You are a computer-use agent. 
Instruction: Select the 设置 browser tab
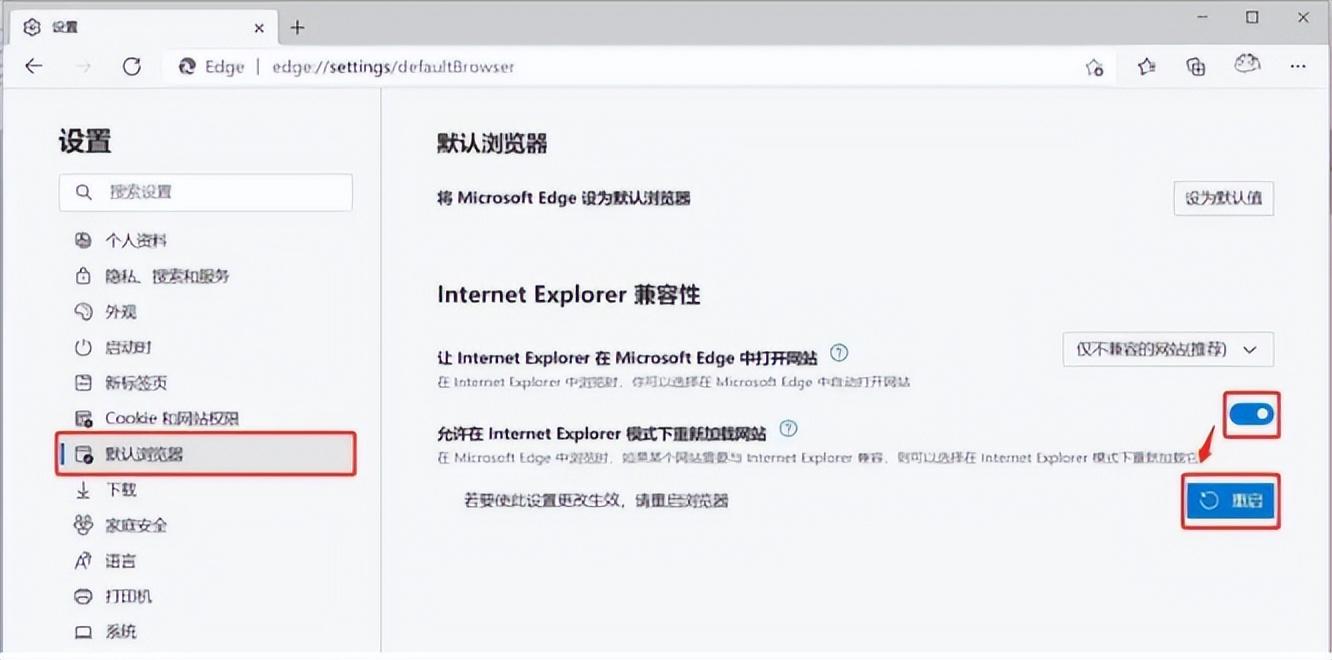tap(145, 27)
